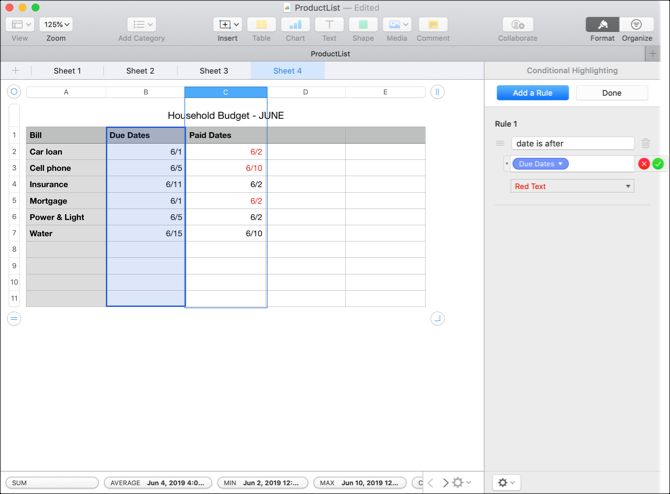
Task: Switch to the Sheet 2 tab
Action: (x=140, y=71)
